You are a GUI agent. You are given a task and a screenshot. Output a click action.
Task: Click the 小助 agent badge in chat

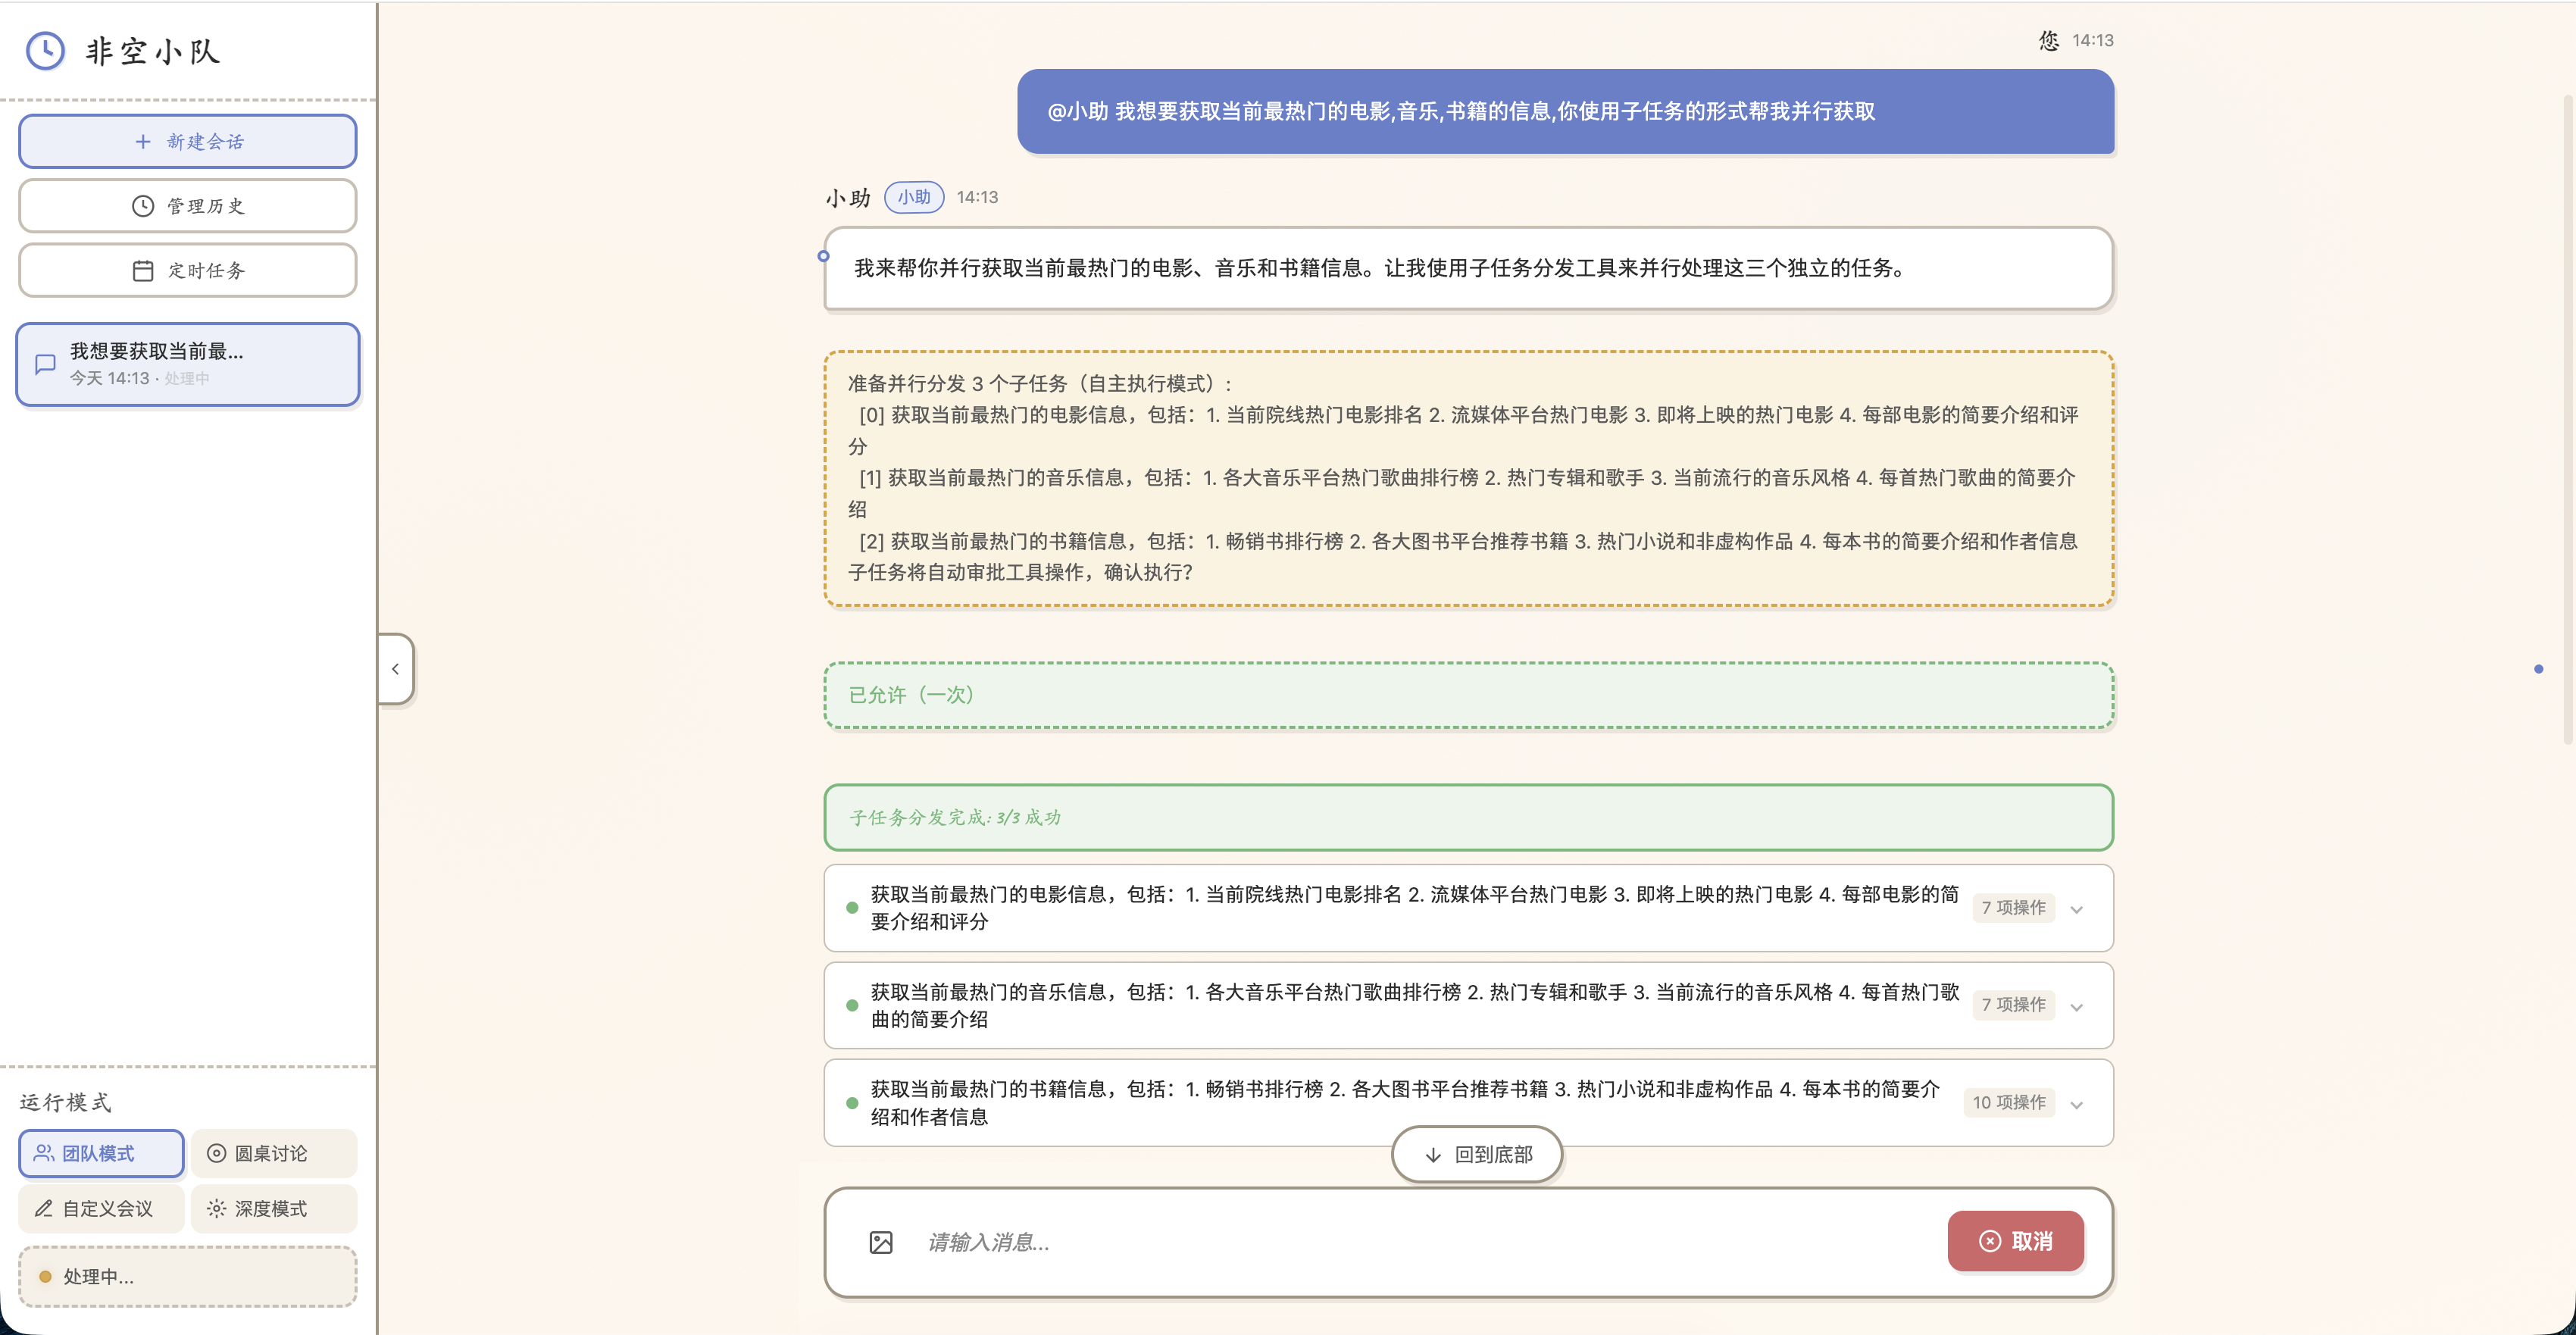pos(912,197)
